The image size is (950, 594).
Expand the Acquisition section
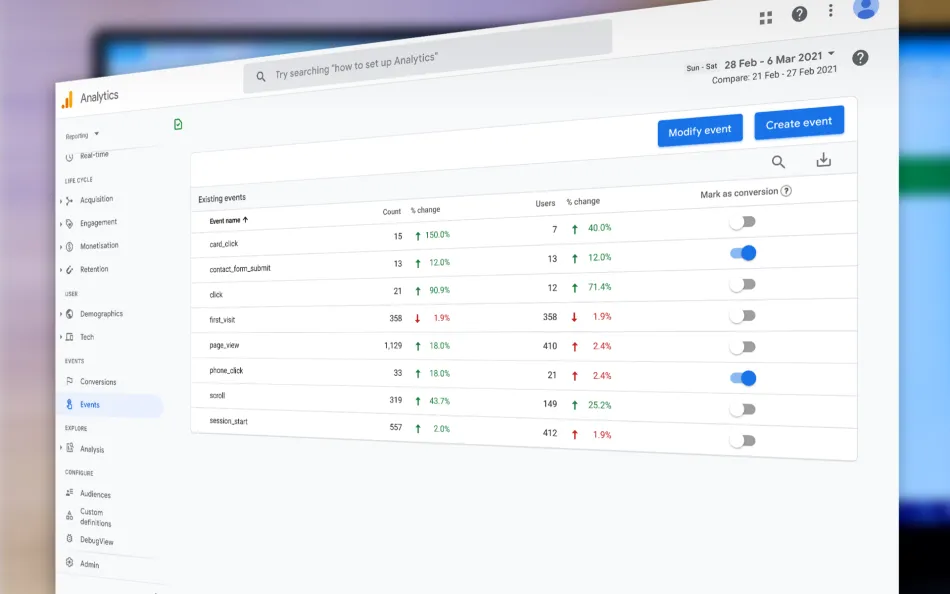click(95, 199)
